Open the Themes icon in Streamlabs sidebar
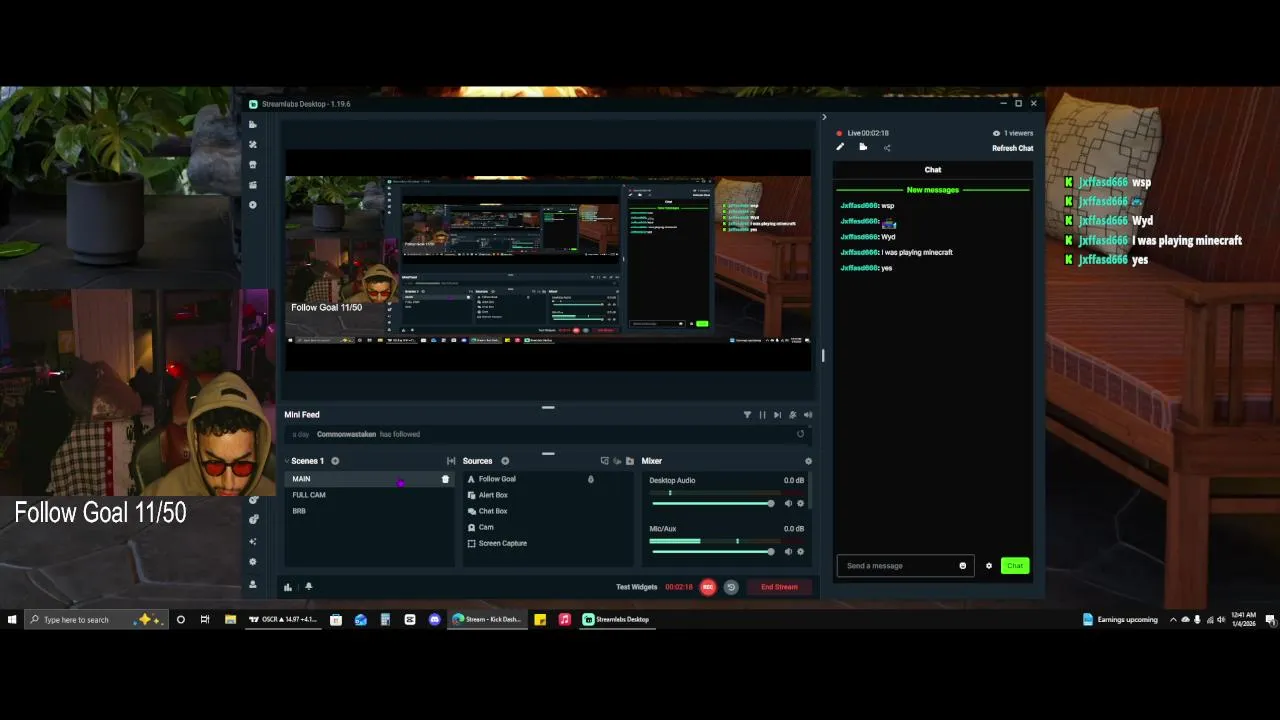 pos(253,145)
